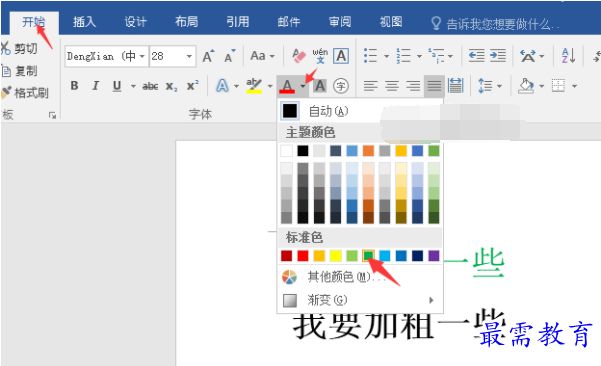Click the Enclose Characters icon

pyautogui.click(x=341, y=85)
